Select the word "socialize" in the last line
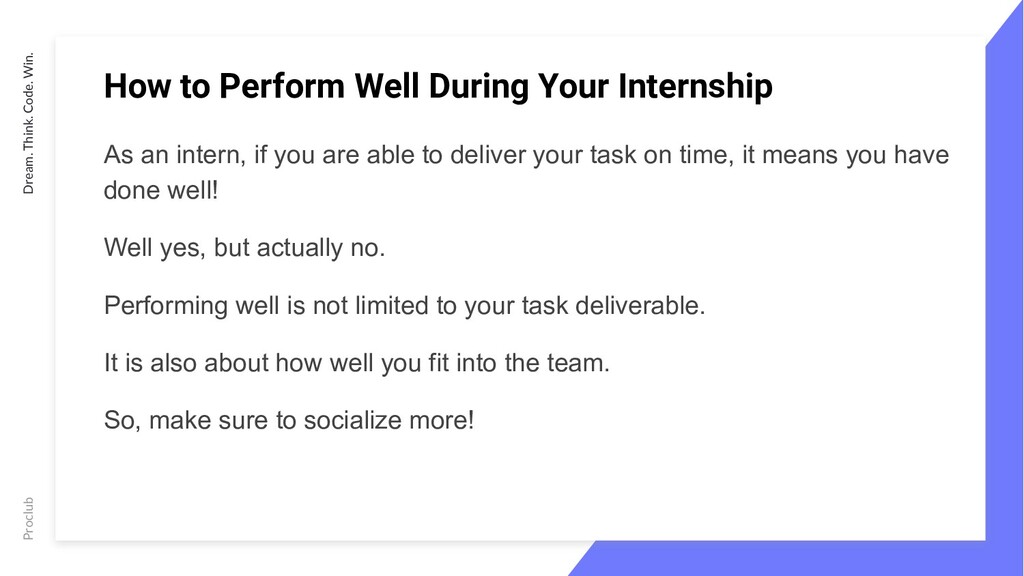Screen dimensions: 1024x576 click(353, 420)
